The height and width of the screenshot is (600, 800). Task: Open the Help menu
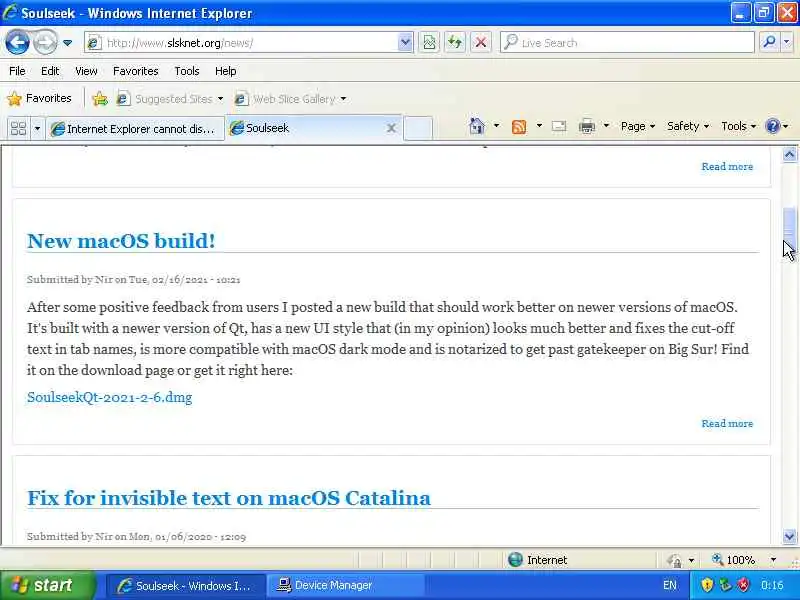click(226, 71)
